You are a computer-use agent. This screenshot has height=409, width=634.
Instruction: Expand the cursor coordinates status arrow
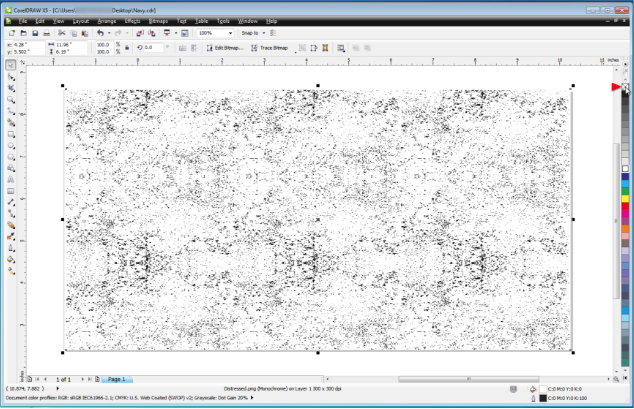point(57,388)
